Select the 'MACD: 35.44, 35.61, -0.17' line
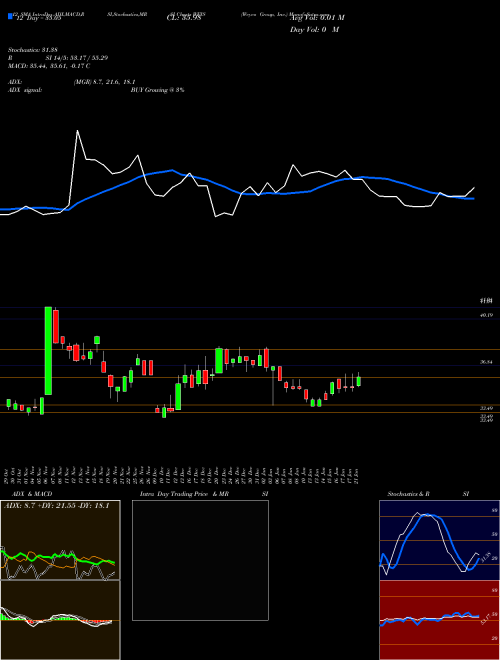Viewport: 500px width, 660px height. point(49,66)
